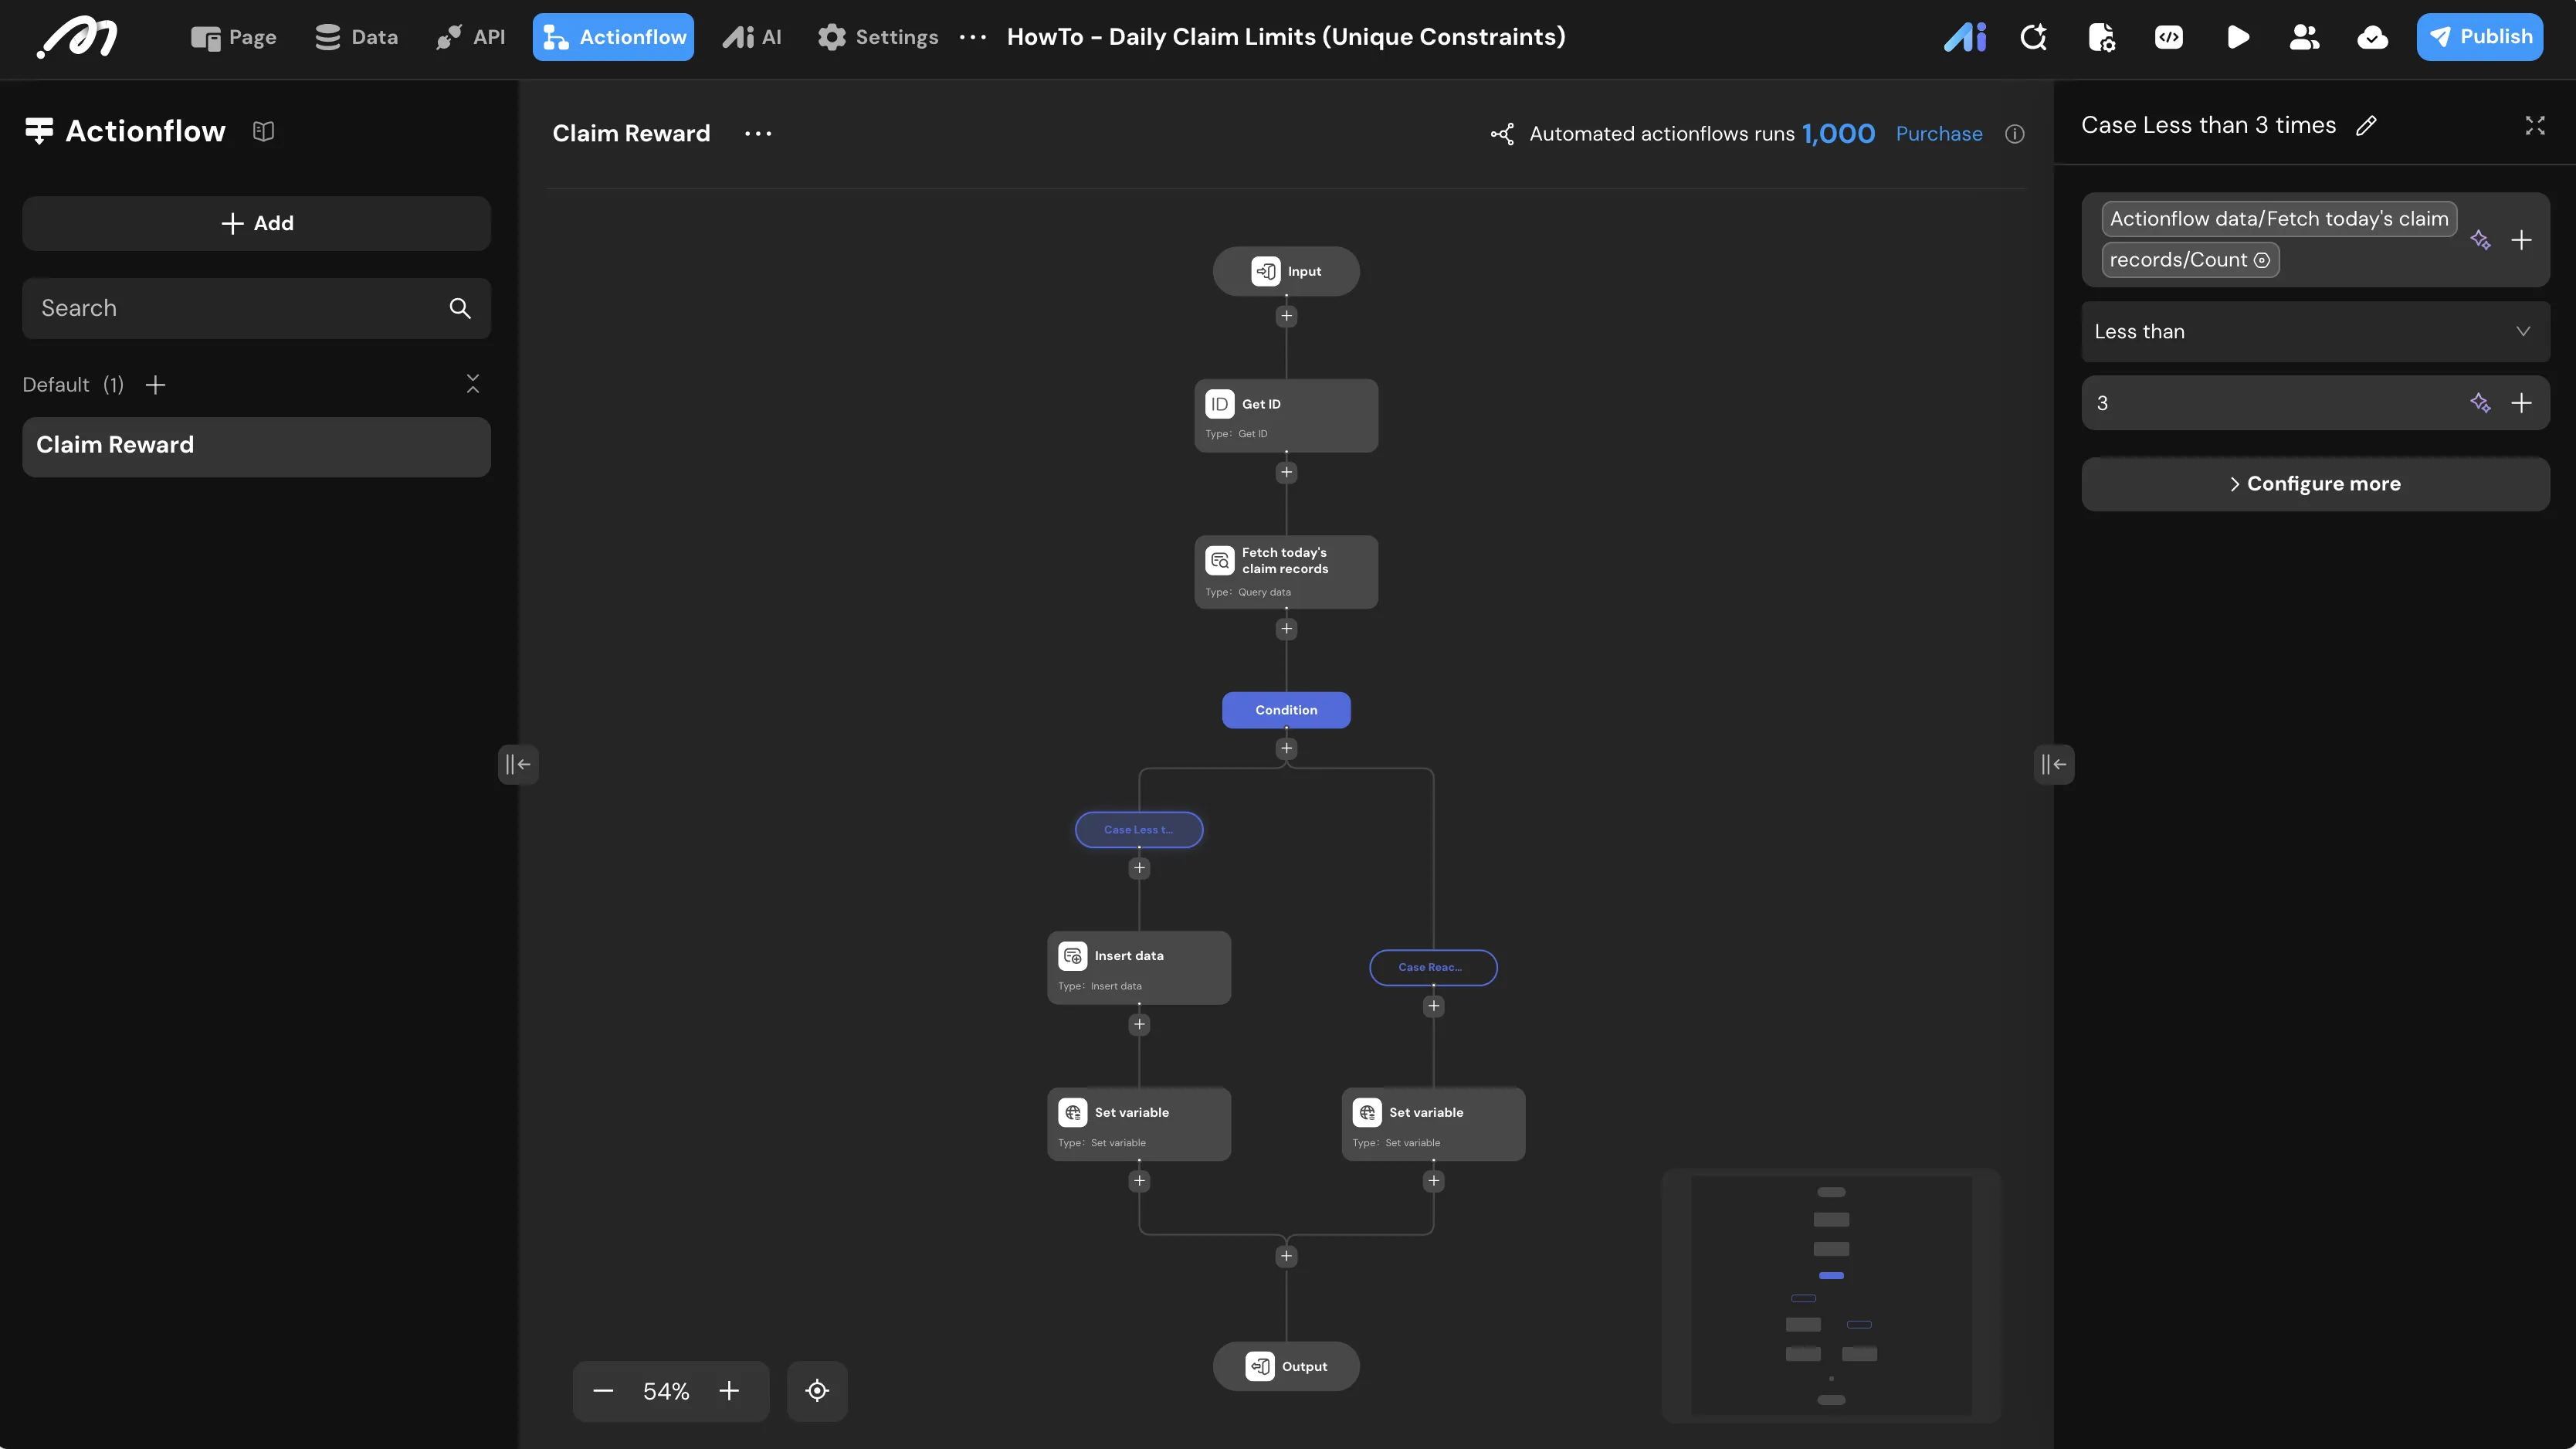Click plus icon beside the data binding
This screenshot has width=2576, height=1449.
tap(2522, 240)
